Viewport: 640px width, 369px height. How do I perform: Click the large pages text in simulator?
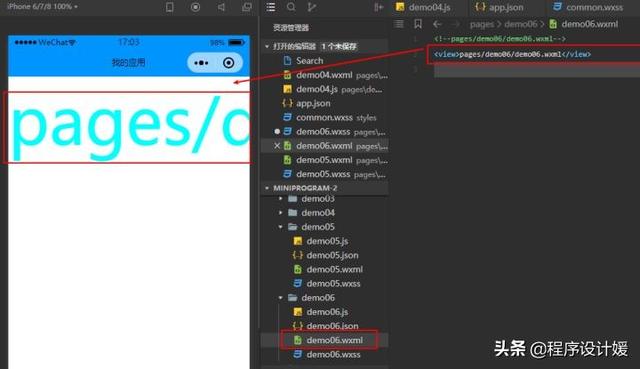[131, 128]
